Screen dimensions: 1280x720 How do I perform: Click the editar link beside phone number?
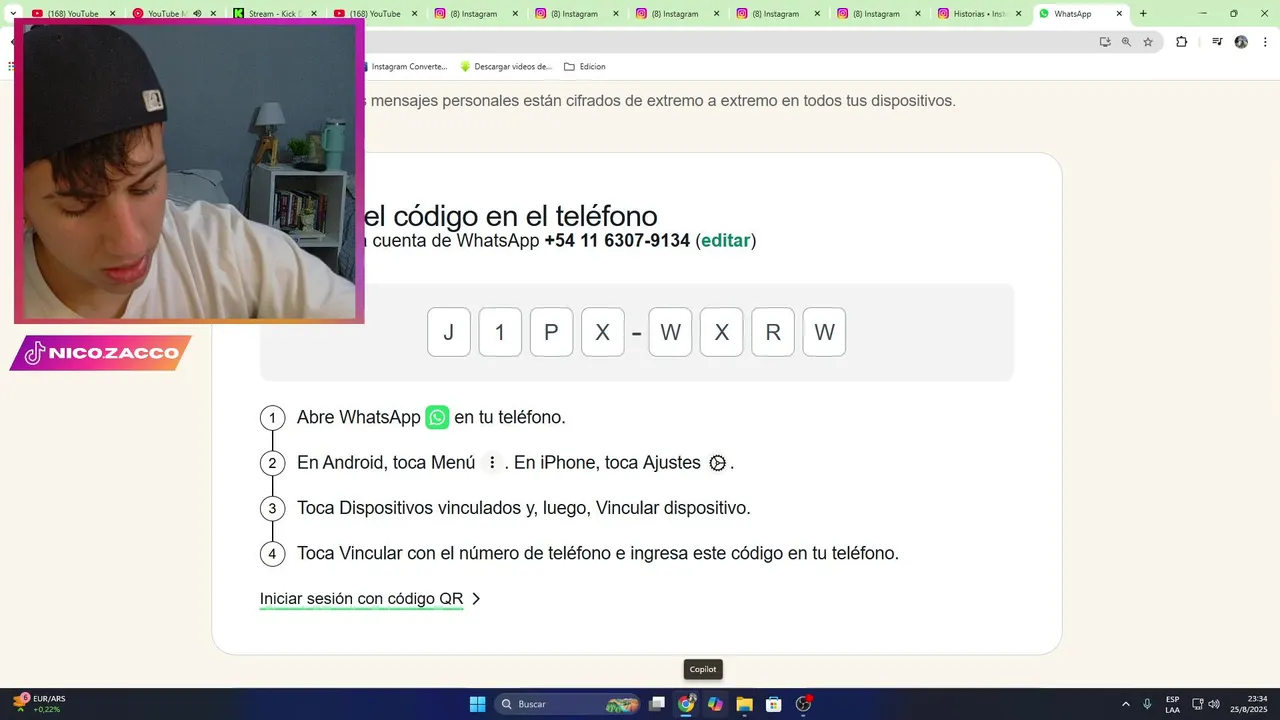point(726,241)
